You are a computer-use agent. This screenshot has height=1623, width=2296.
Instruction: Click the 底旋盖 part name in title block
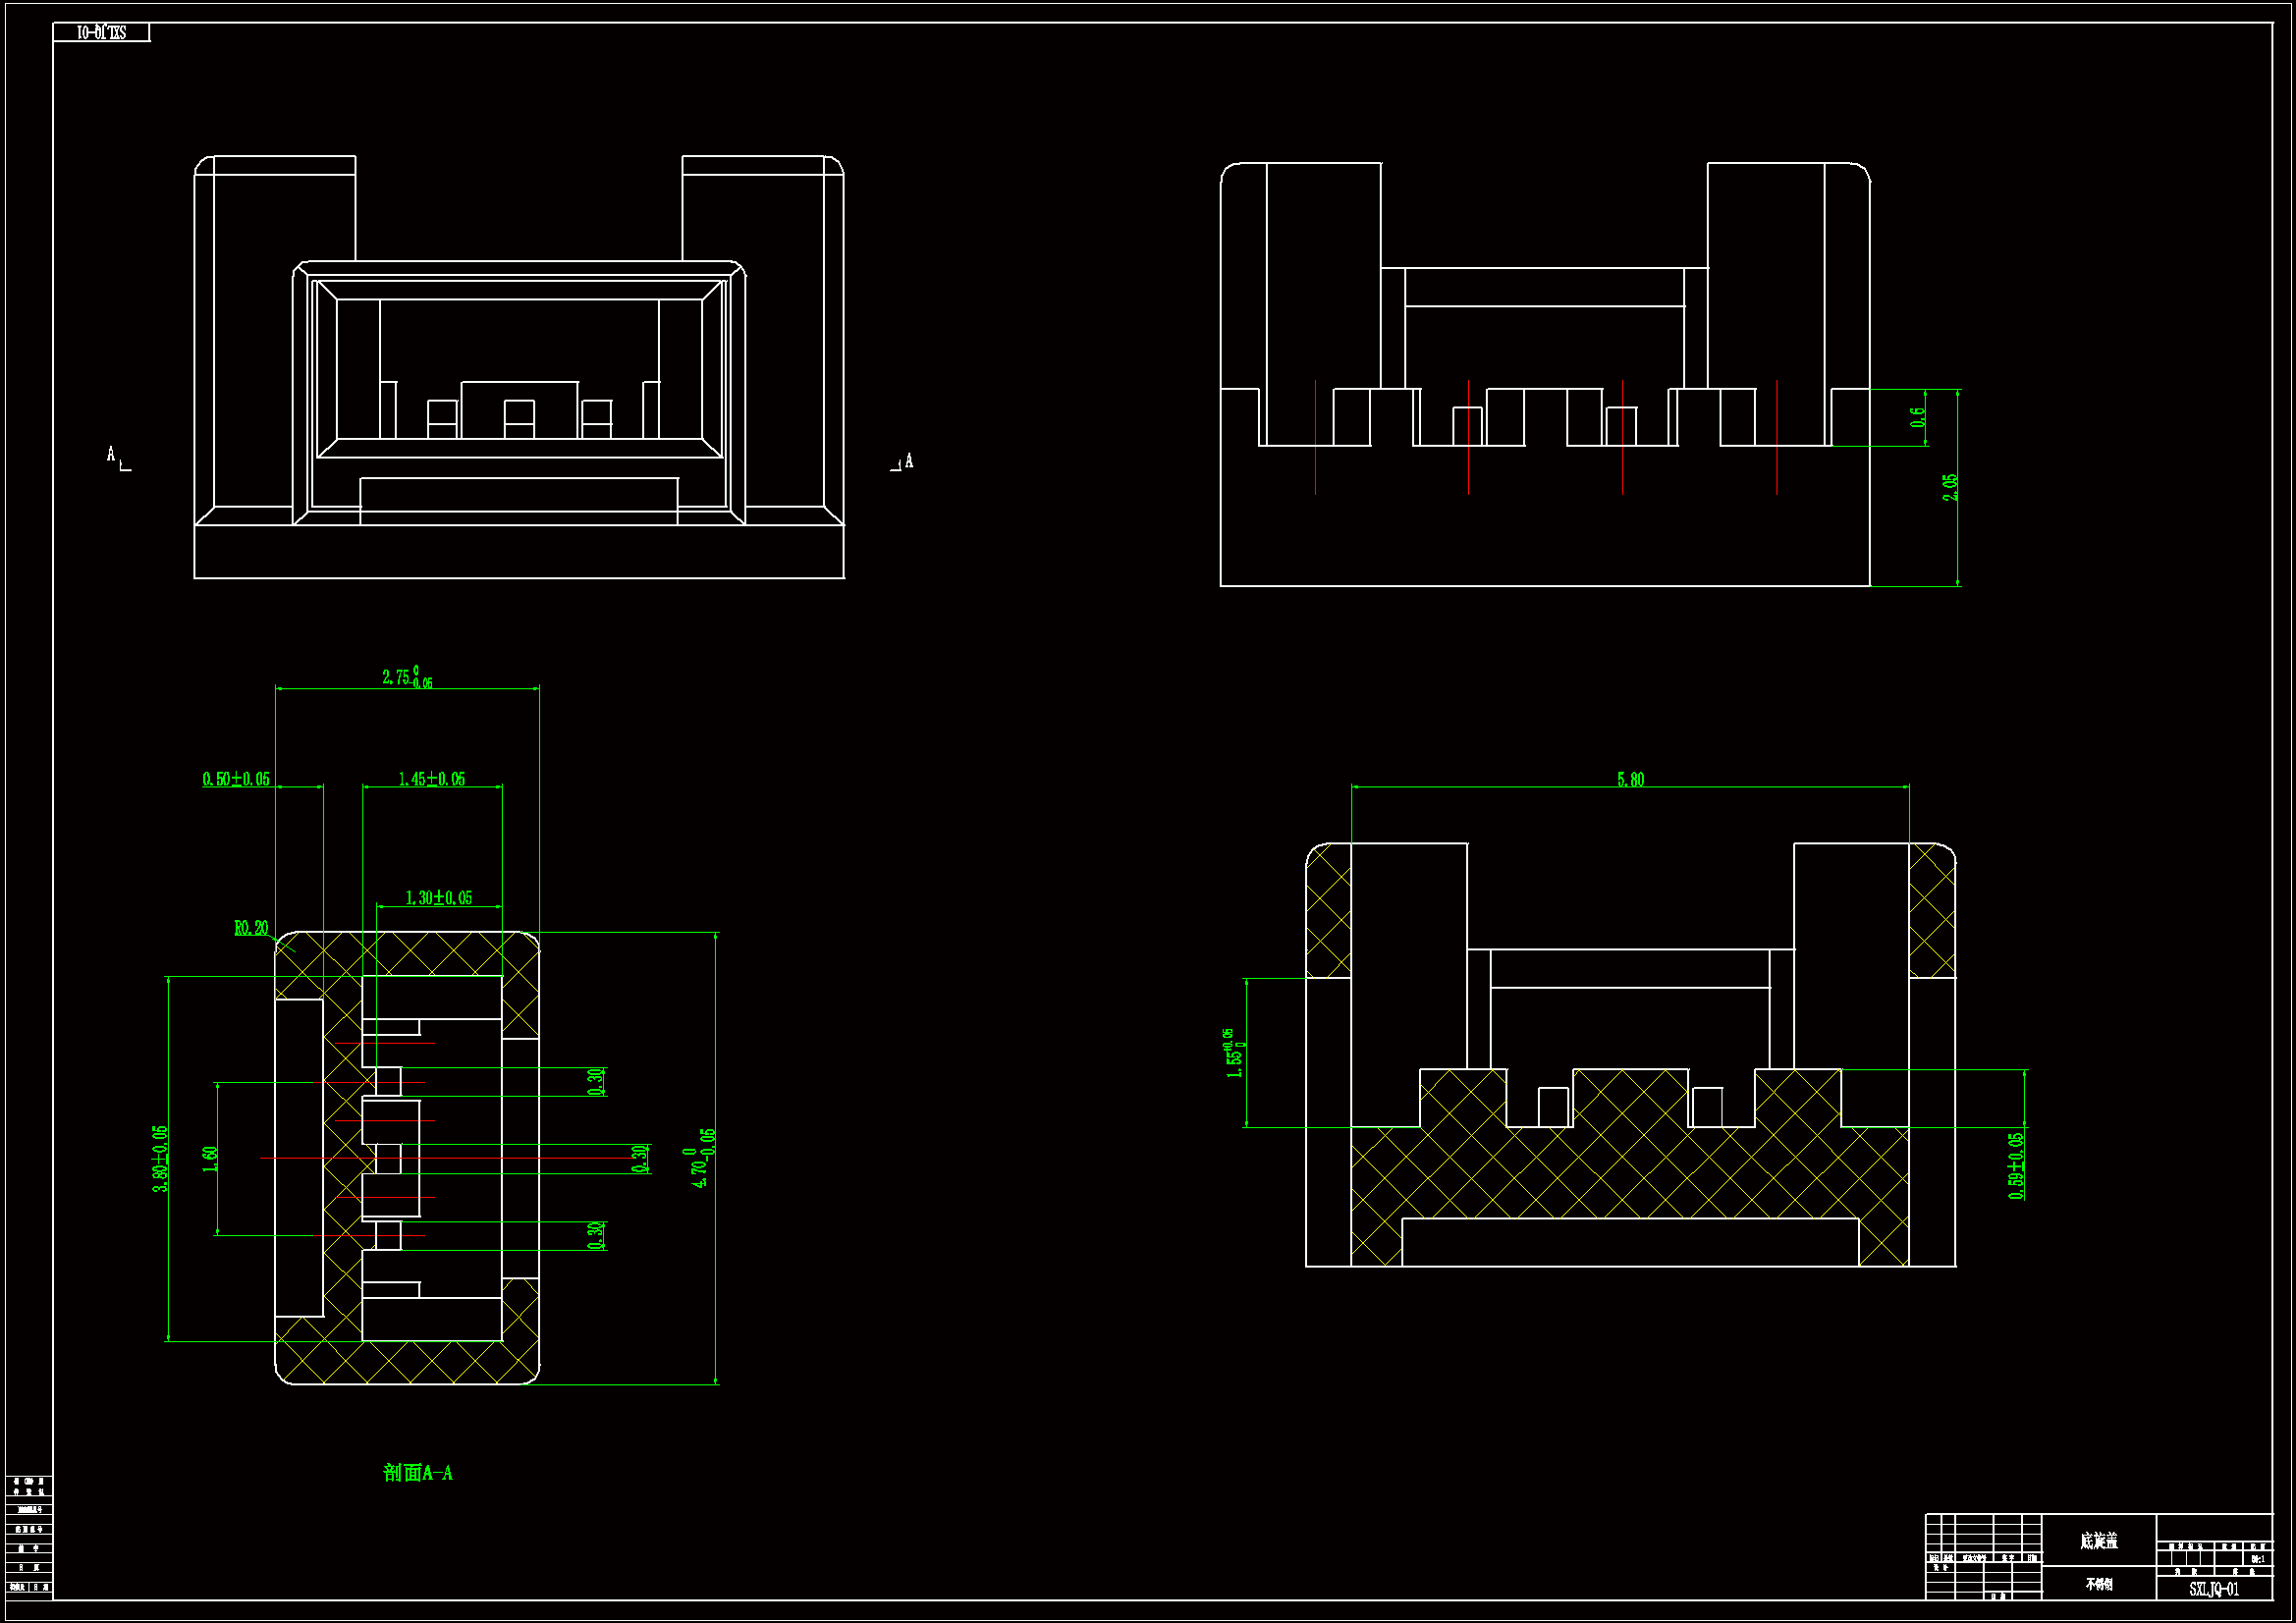[x=2099, y=1541]
